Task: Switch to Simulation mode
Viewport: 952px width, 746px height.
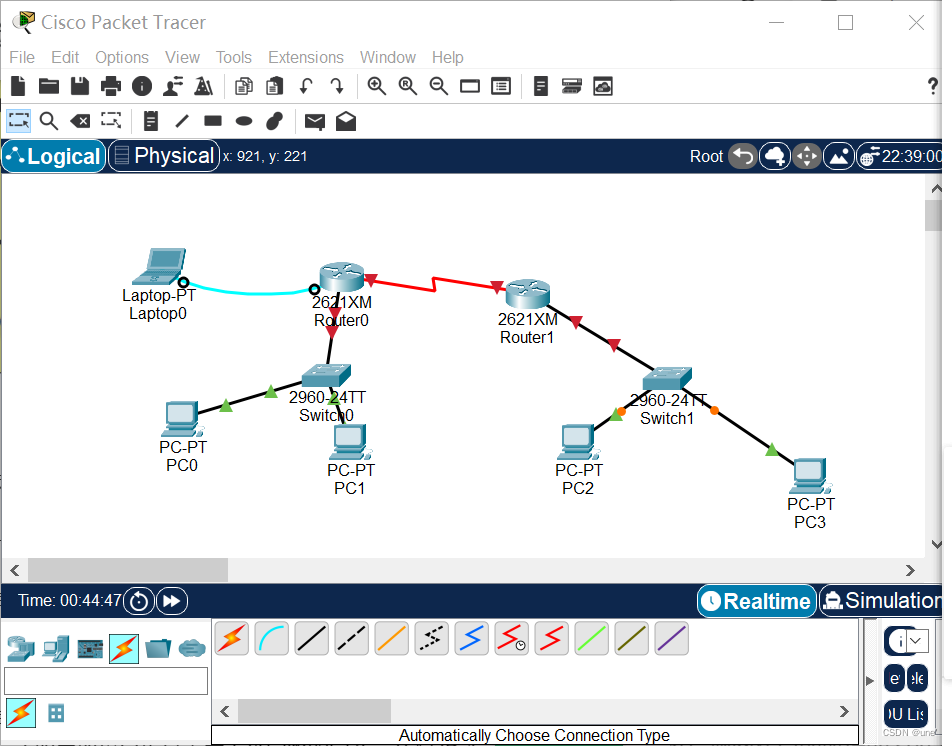Action: coord(882,601)
